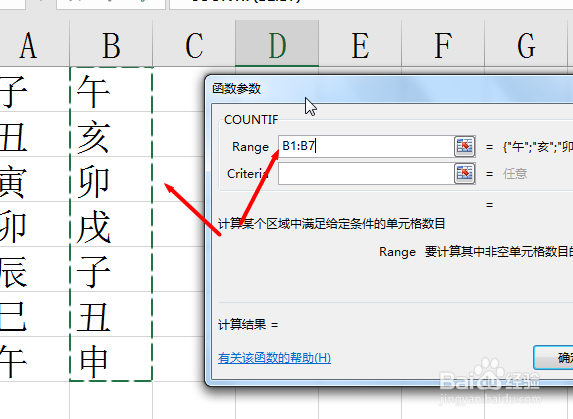Click the Range collapse-dialog icon
Image resolution: width=573 pixels, height=419 pixels.
click(464, 146)
